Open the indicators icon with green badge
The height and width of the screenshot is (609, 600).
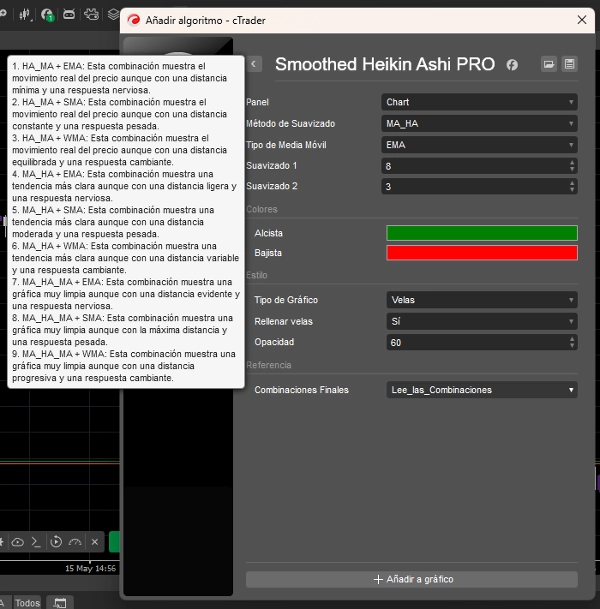pos(47,15)
